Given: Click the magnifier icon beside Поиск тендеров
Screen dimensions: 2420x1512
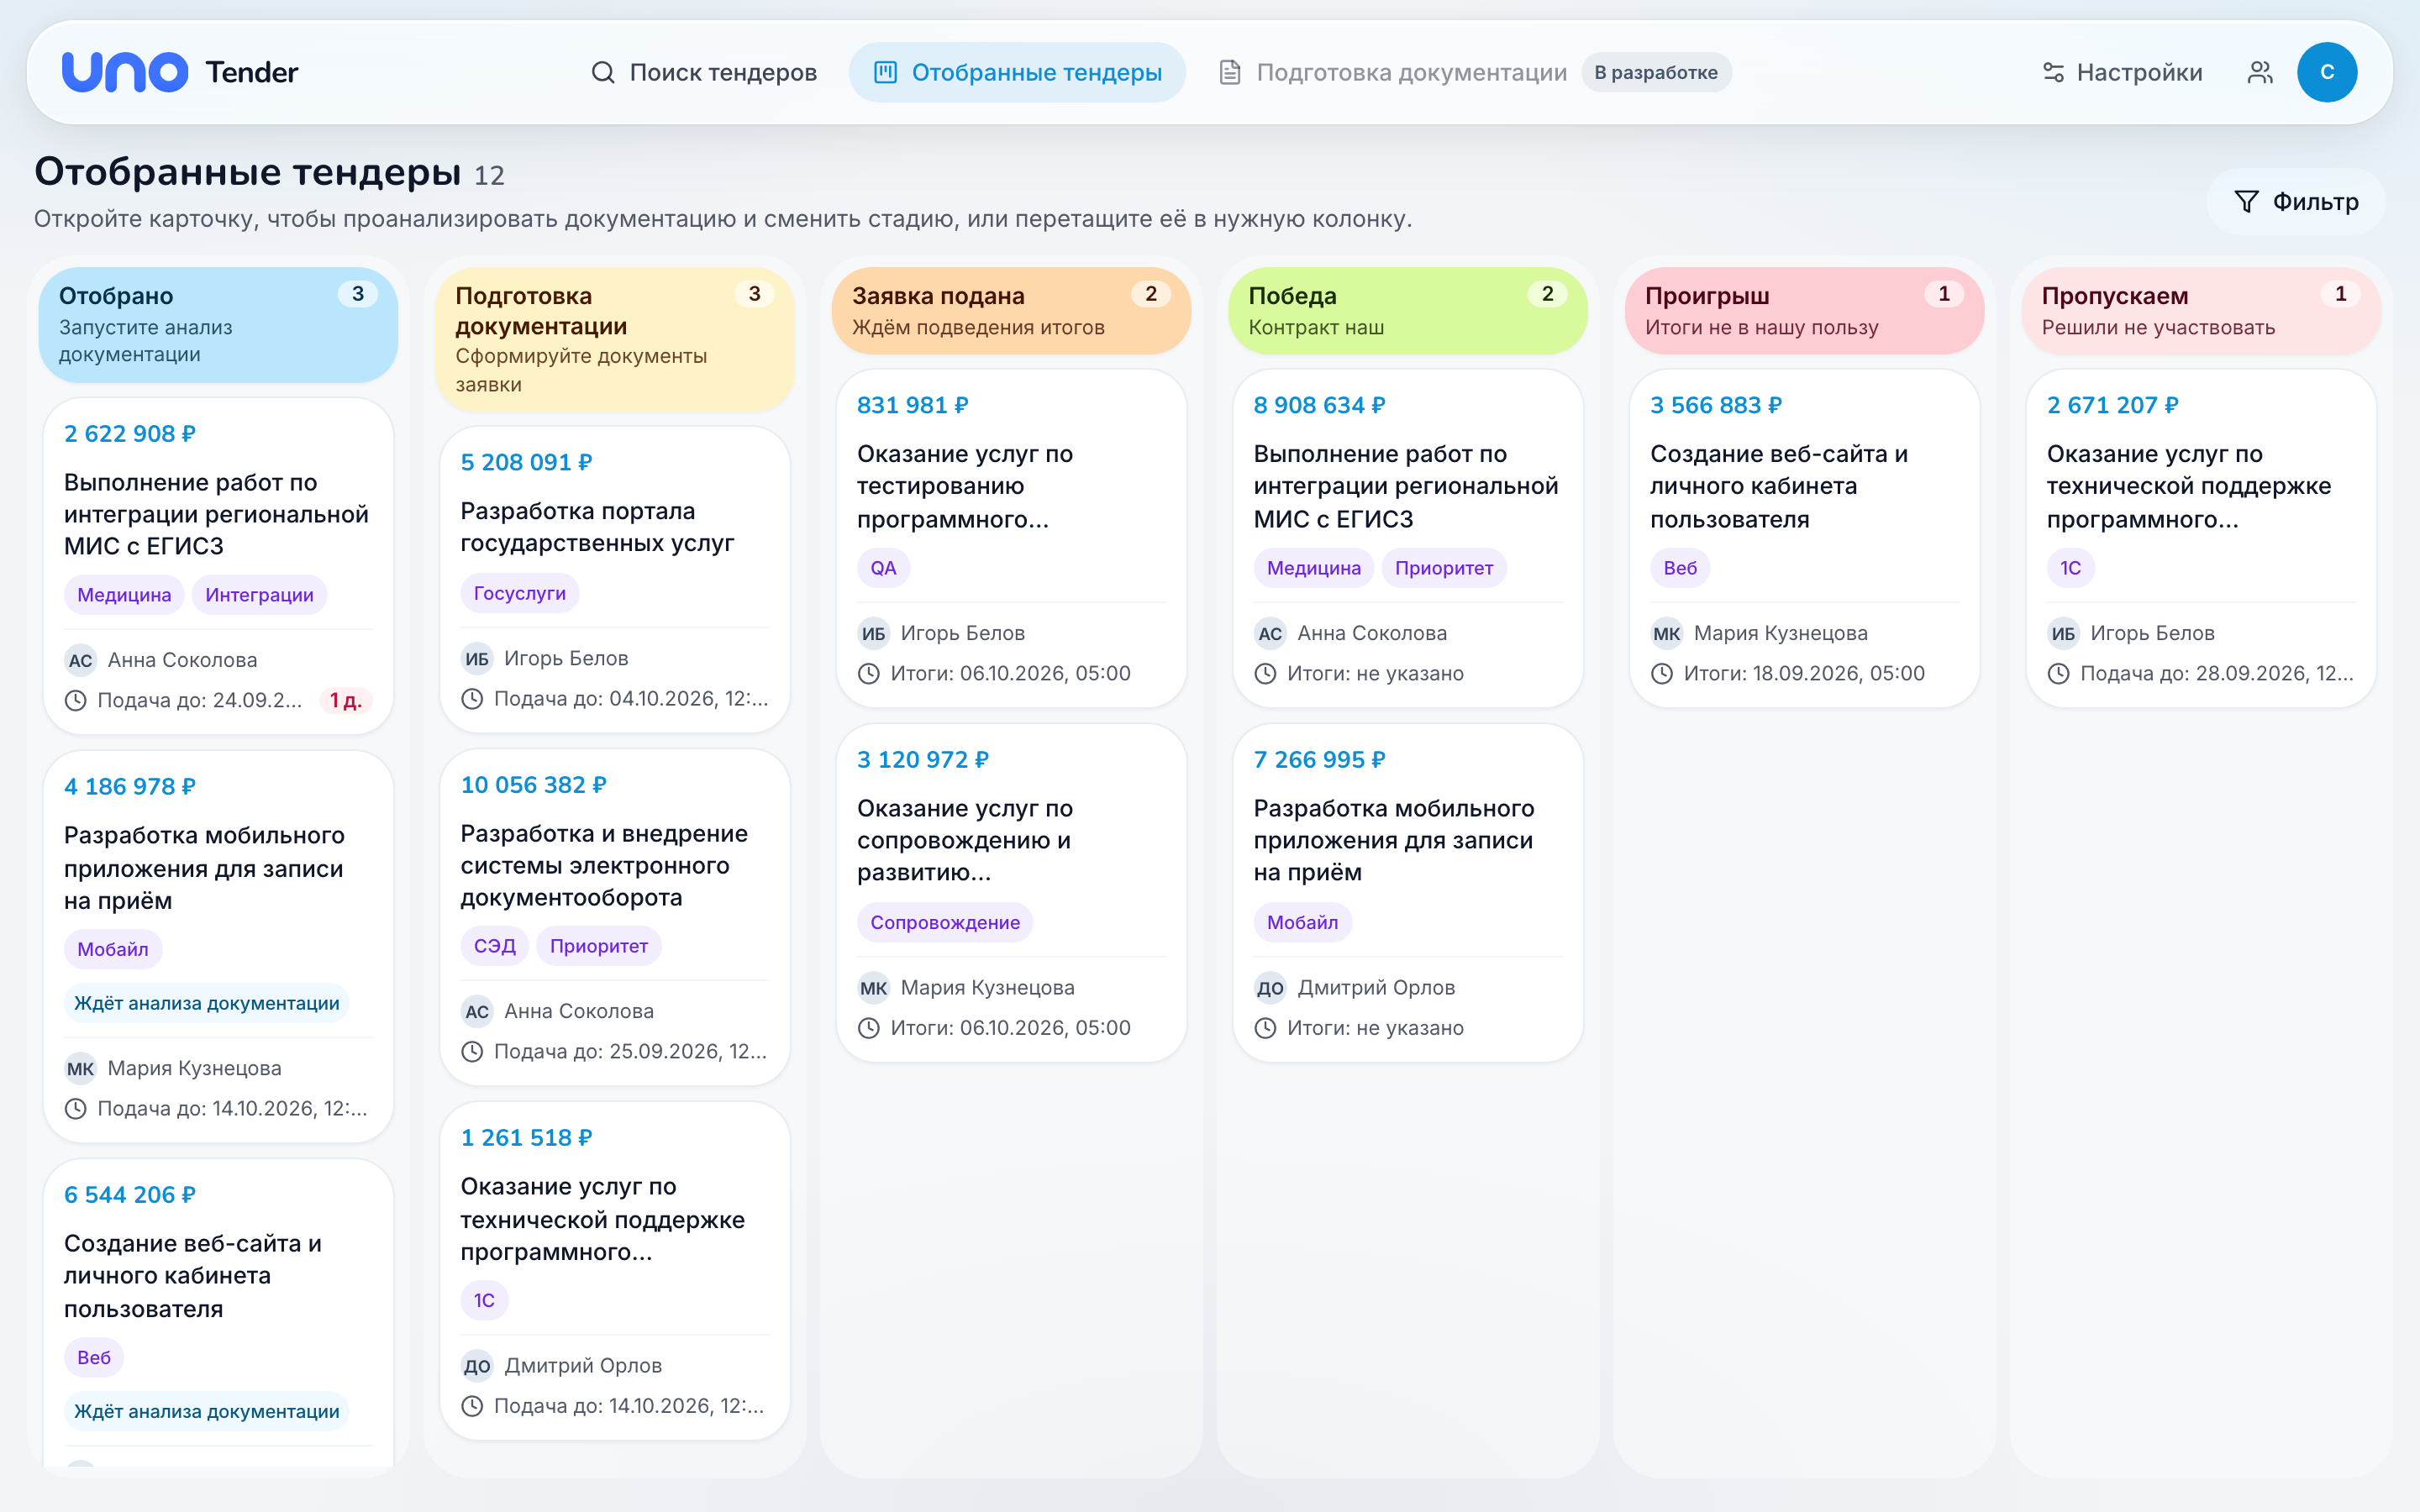Looking at the screenshot, I should 602,72.
